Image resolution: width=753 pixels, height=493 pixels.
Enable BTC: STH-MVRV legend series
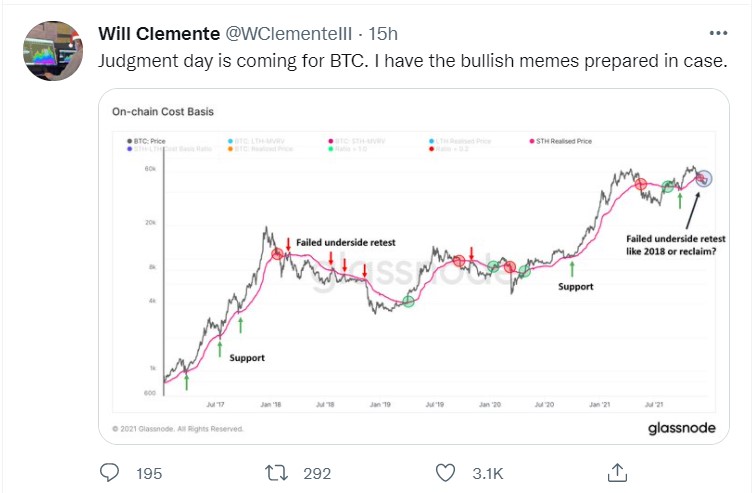pos(356,141)
